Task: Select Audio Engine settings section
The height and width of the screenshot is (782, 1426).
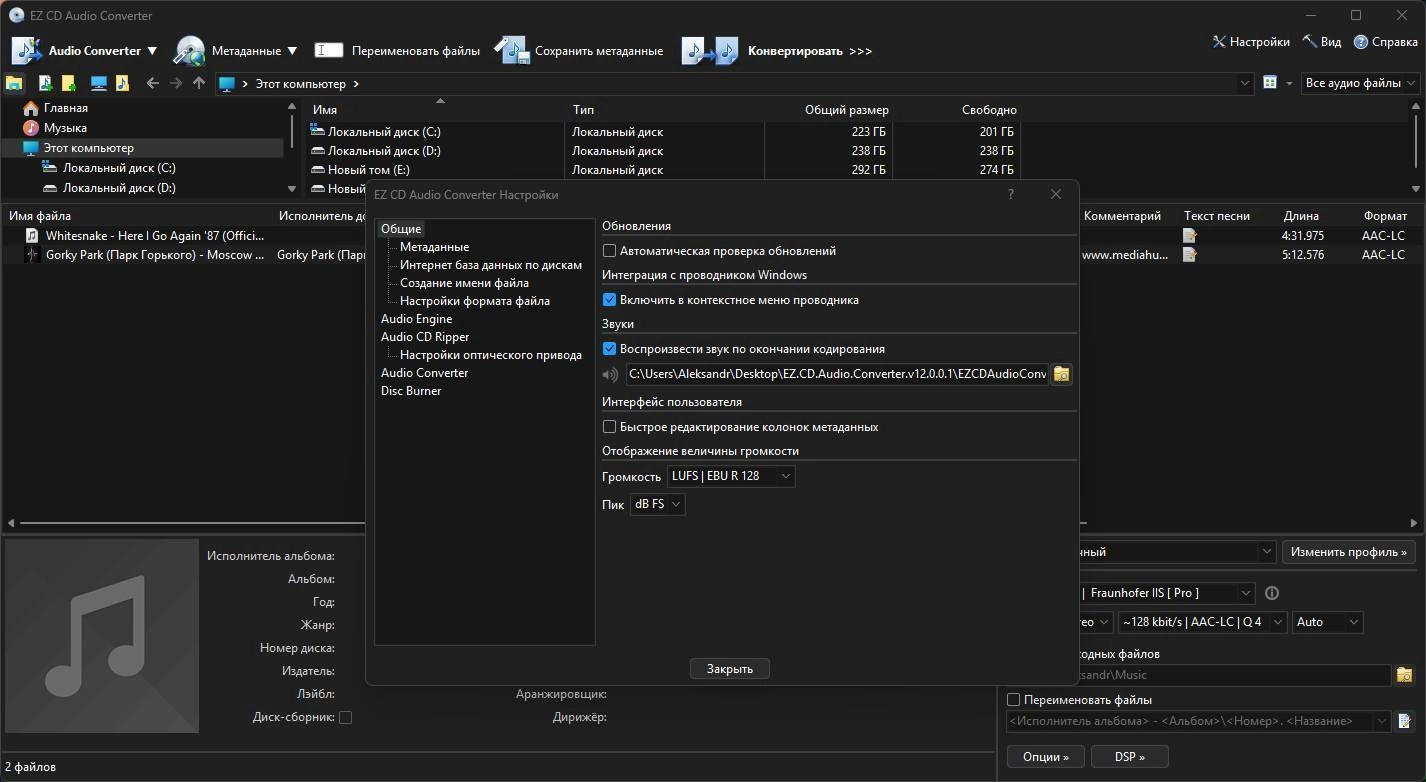Action: [416, 319]
